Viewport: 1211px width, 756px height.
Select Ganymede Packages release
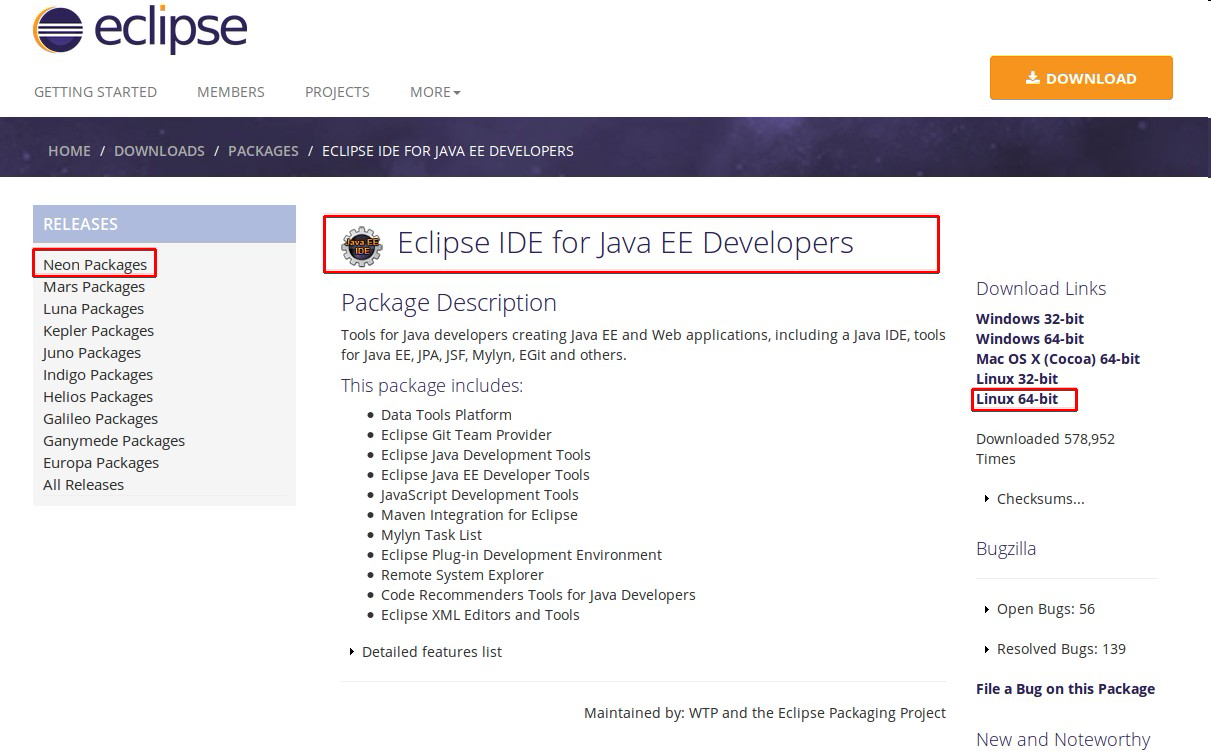coord(114,441)
